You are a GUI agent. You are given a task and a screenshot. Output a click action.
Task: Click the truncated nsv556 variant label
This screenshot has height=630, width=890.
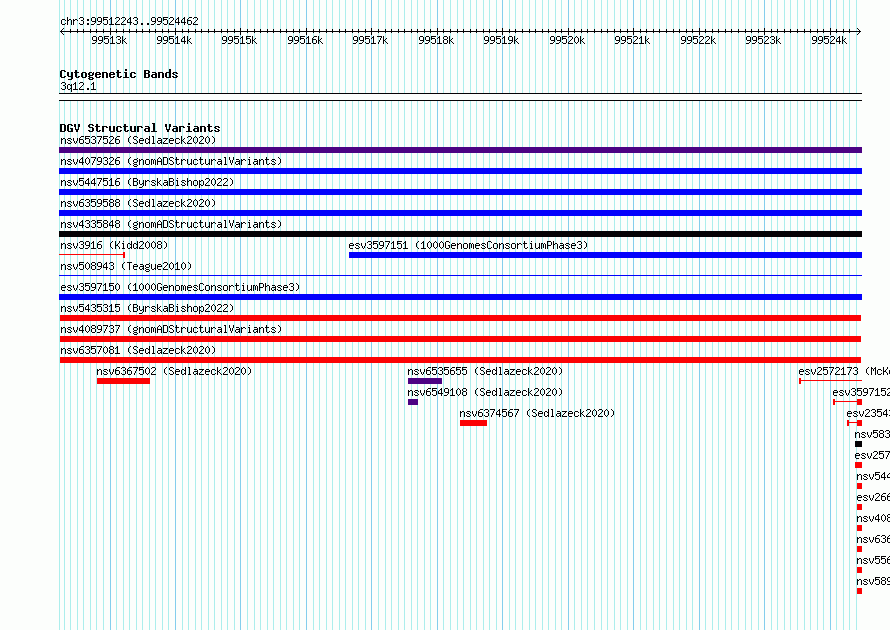[x=873, y=560]
